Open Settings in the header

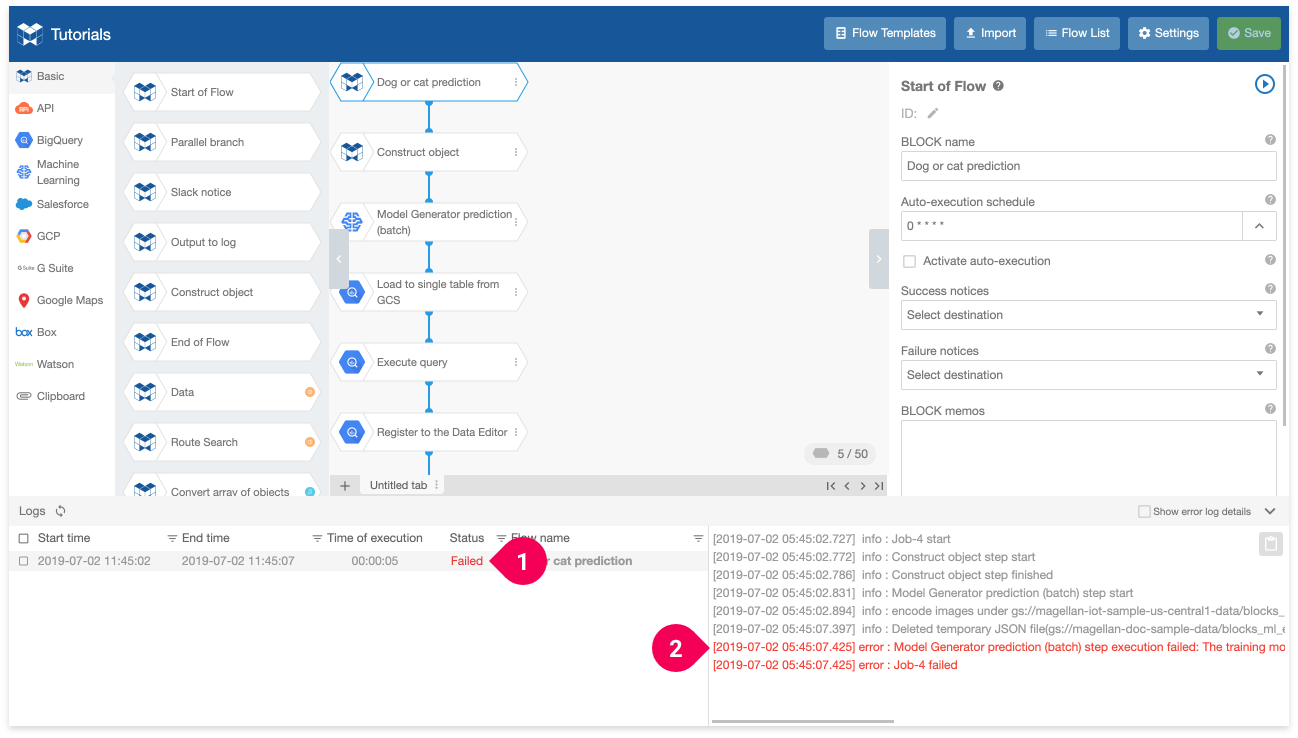coord(1168,33)
